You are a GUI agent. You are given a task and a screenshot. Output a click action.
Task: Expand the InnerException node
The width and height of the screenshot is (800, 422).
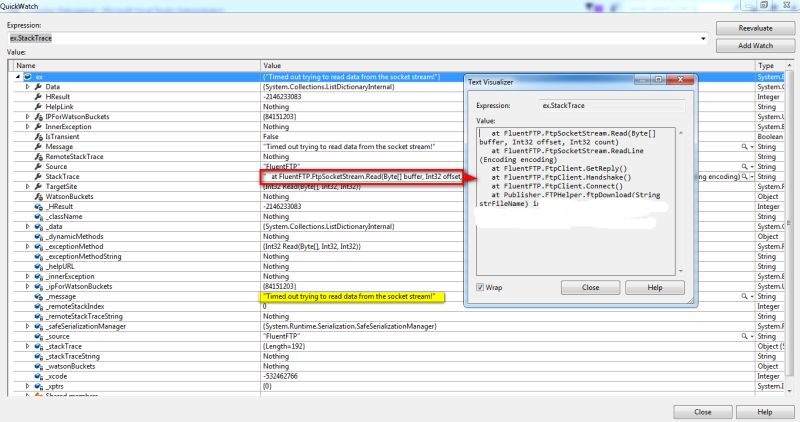click(28, 127)
